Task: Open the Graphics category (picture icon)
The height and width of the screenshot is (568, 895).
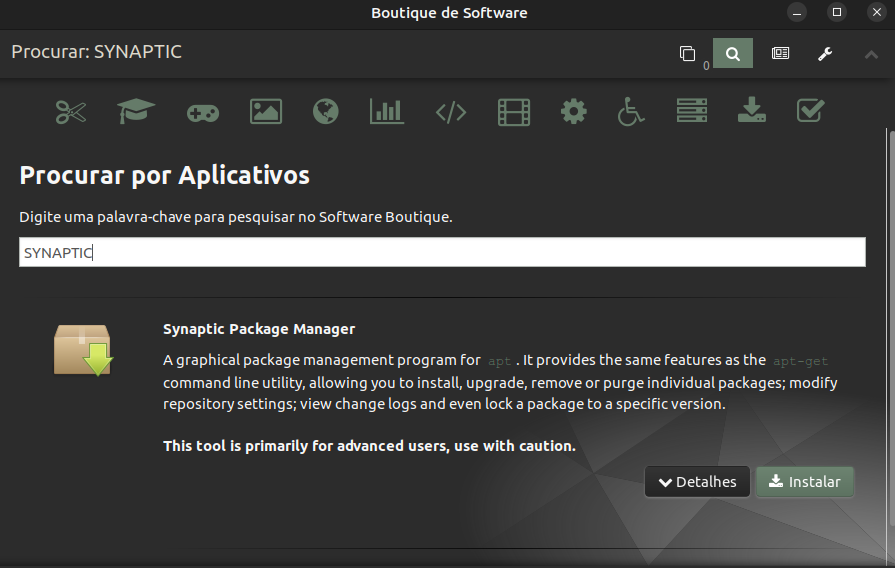Action: (265, 111)
